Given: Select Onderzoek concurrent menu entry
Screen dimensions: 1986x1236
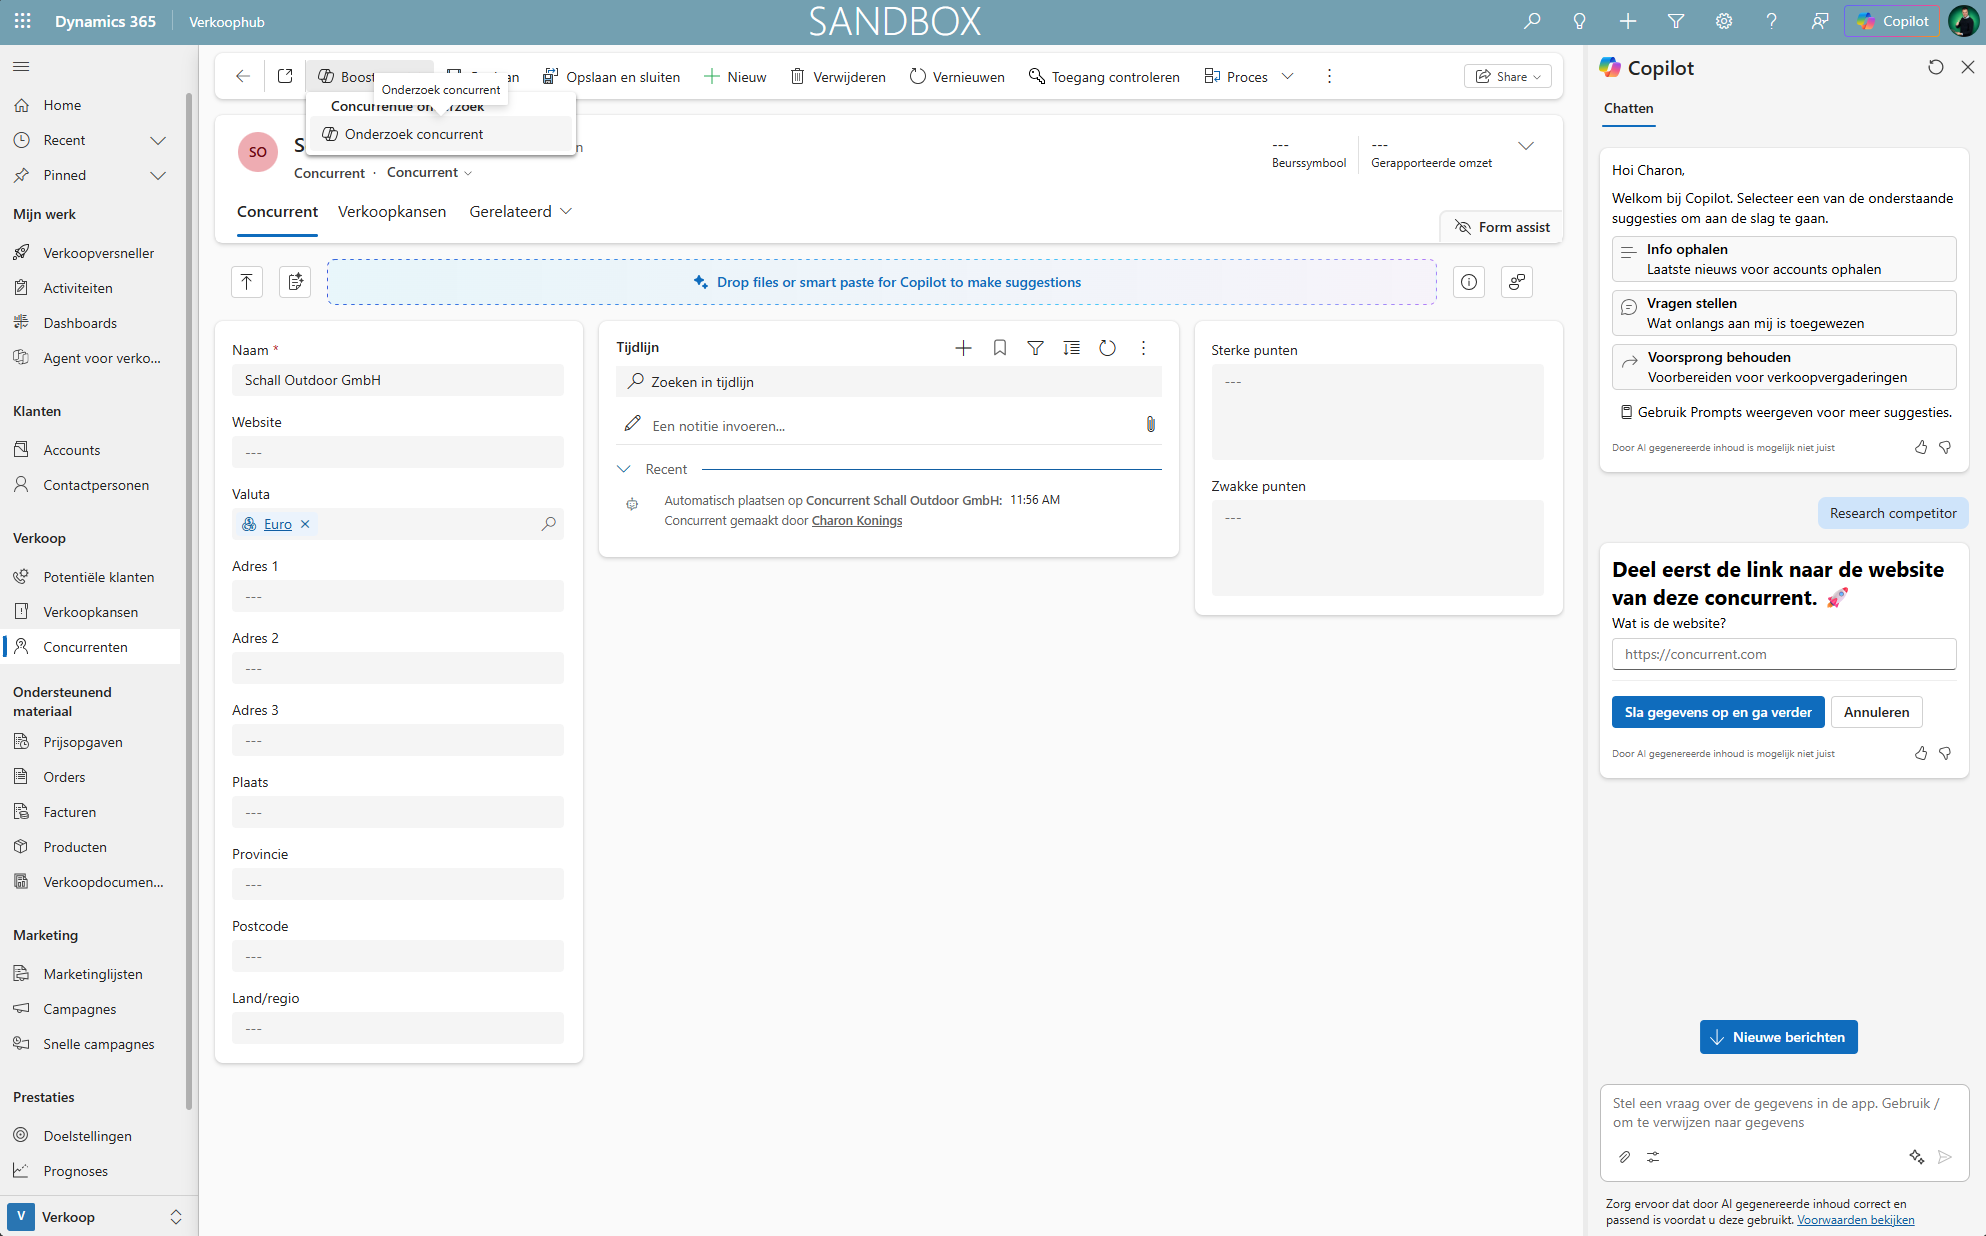Looking at the screenshot, I should (413, 134).
